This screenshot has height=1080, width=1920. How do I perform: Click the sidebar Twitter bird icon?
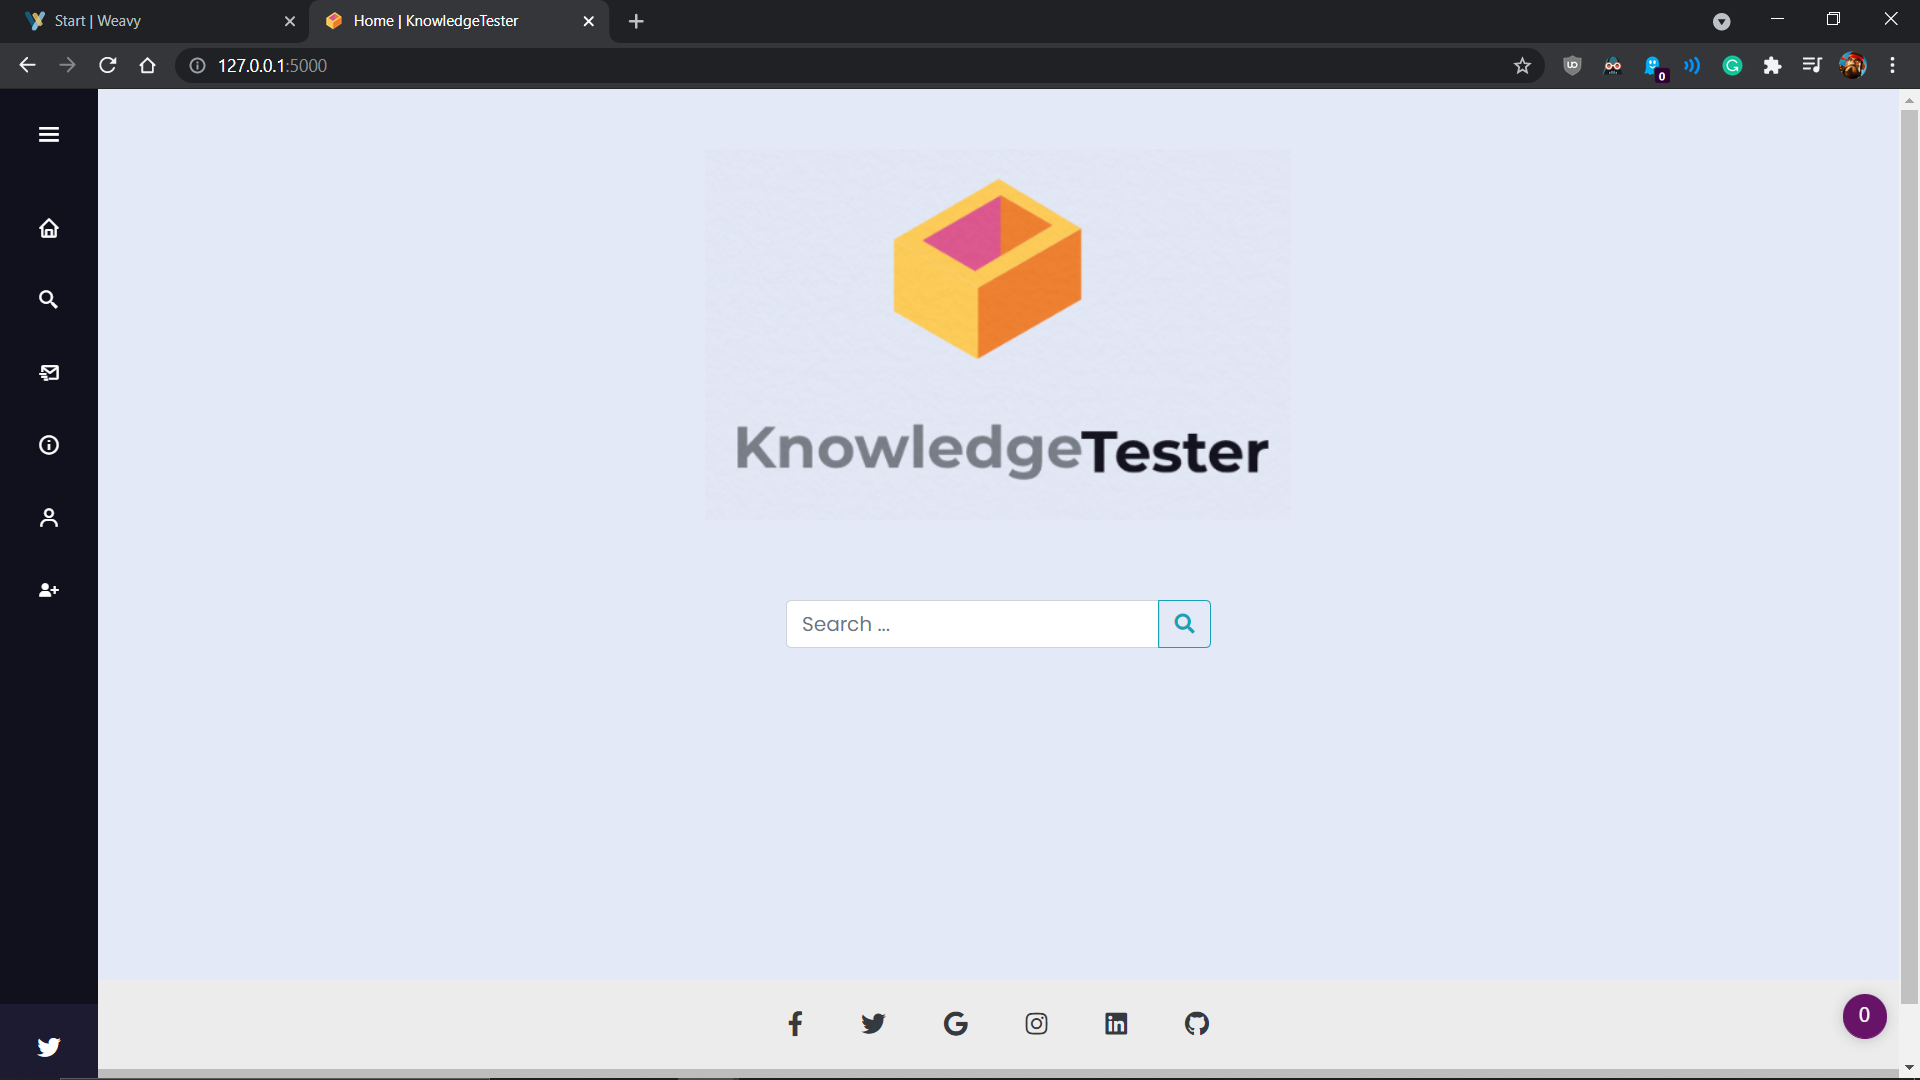coord(49,1047)
